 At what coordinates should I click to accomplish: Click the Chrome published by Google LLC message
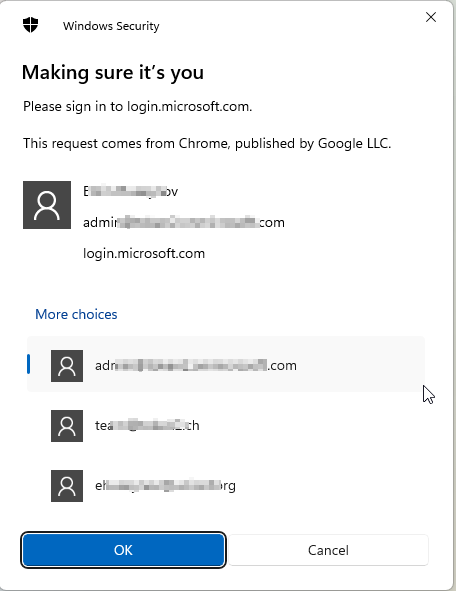(x=207, y=143)
